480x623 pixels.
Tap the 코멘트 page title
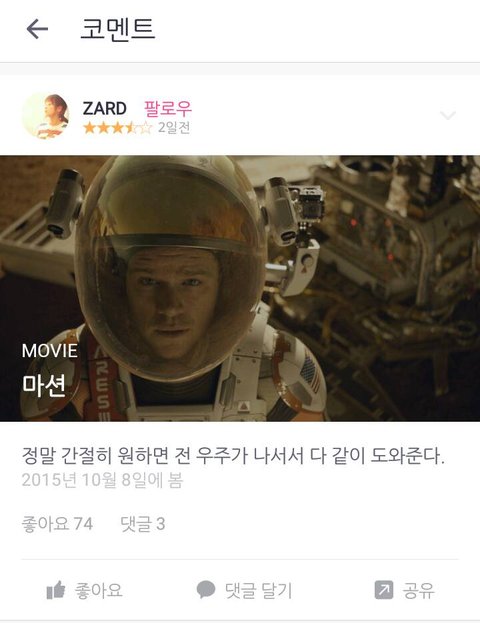118,29
